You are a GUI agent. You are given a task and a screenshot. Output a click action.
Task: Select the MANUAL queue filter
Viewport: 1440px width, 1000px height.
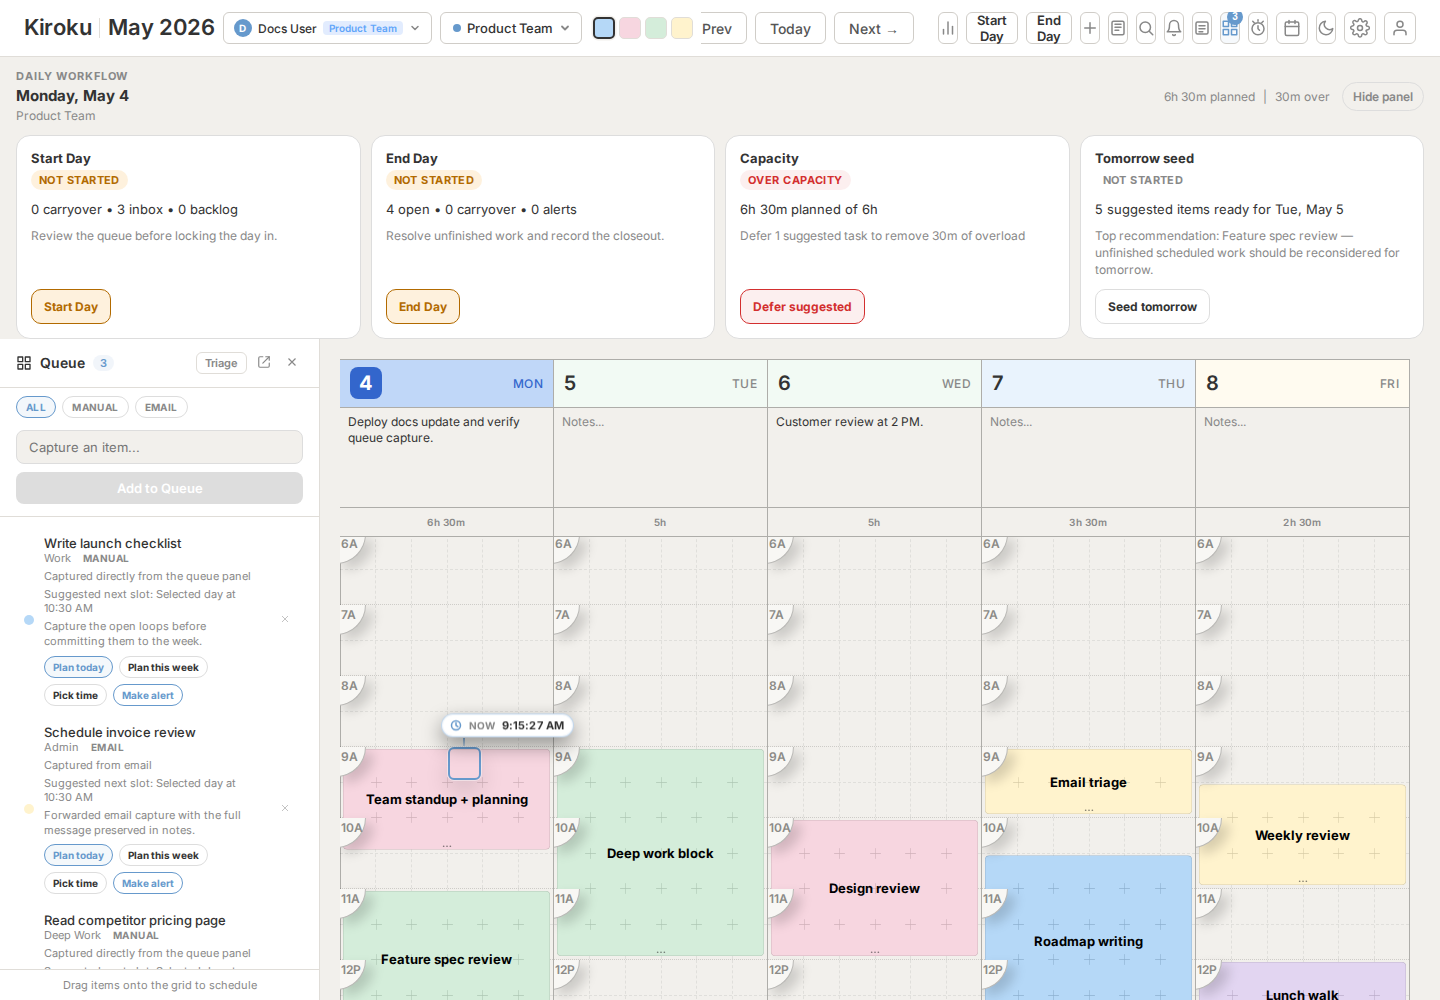(95, 407)
